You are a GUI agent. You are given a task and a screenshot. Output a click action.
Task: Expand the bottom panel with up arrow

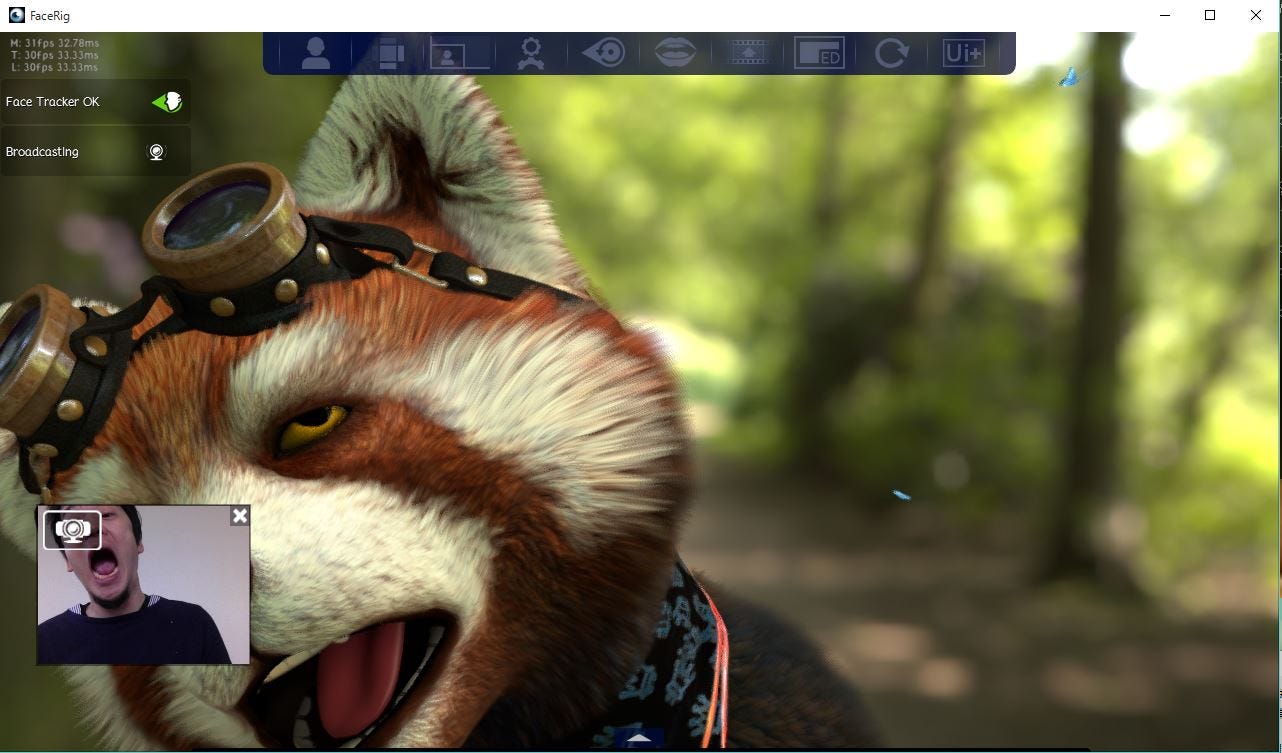coord(639,739)
